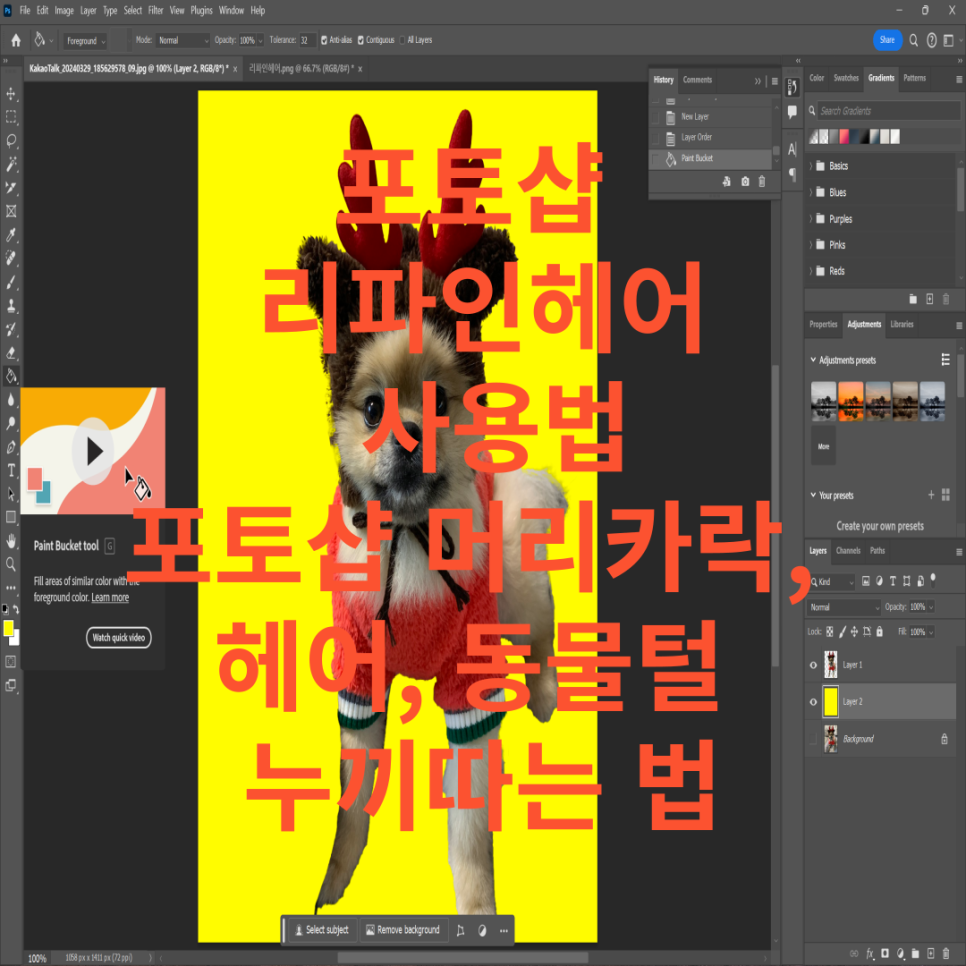The image size is (966, 966).
Task: Toggle the Anti-alias checkbox
Action: [x=324, y=40]
